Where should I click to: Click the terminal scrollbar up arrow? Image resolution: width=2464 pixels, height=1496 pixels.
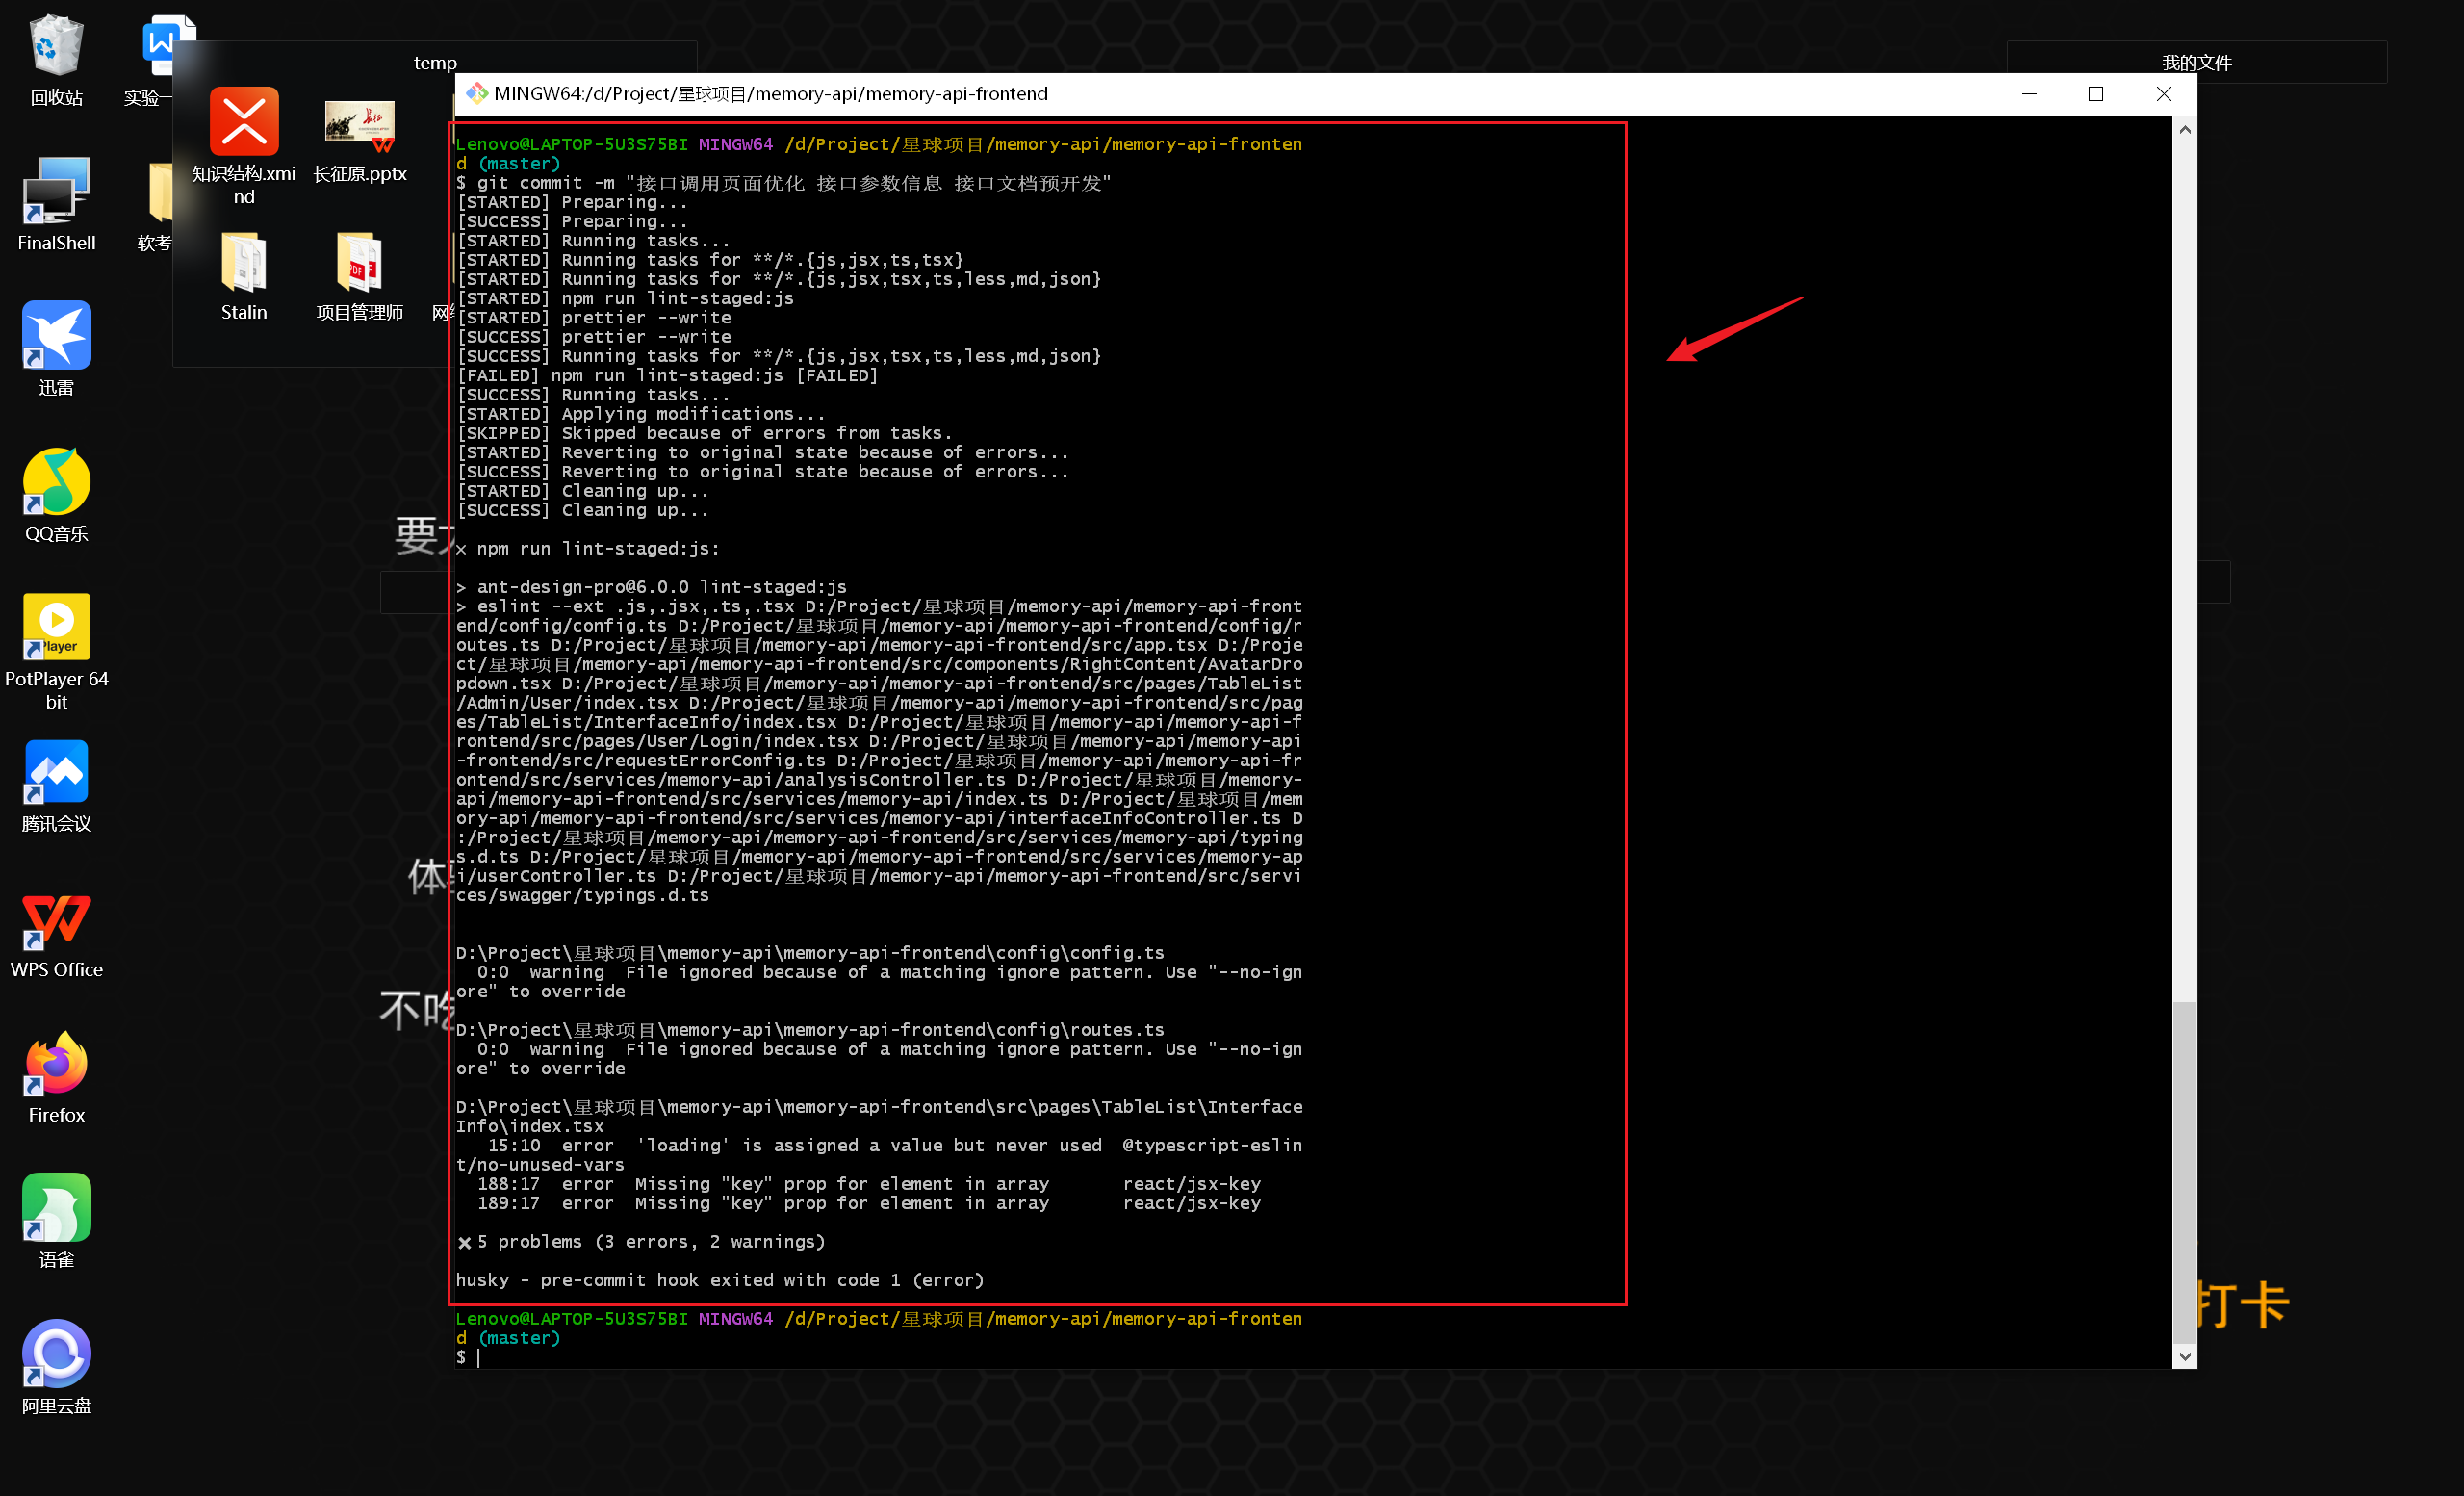pos(2185,130)
